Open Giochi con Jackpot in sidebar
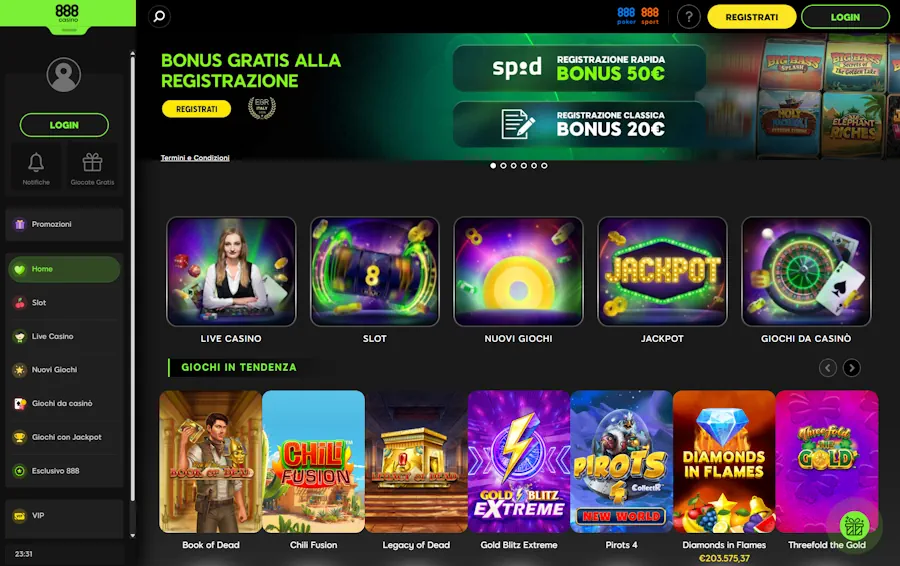900x566 pixels. coord(64,437)
